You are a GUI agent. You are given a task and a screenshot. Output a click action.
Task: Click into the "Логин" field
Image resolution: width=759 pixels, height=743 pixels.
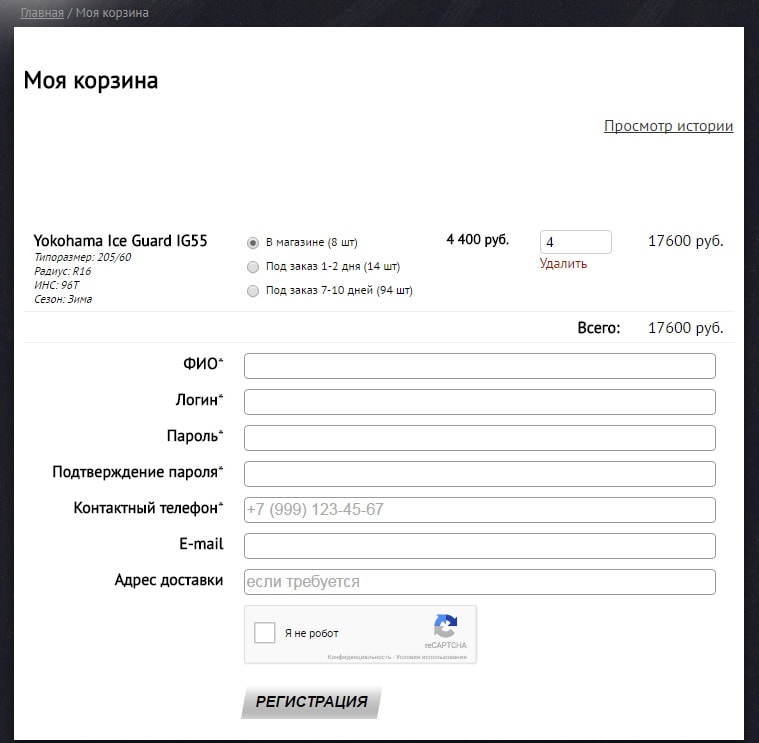[x=479, y=402]
